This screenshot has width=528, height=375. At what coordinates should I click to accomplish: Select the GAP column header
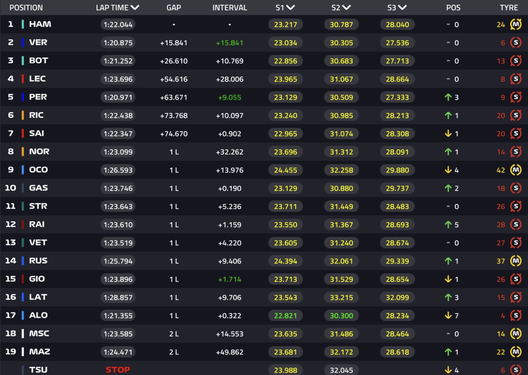coord(174,7)
